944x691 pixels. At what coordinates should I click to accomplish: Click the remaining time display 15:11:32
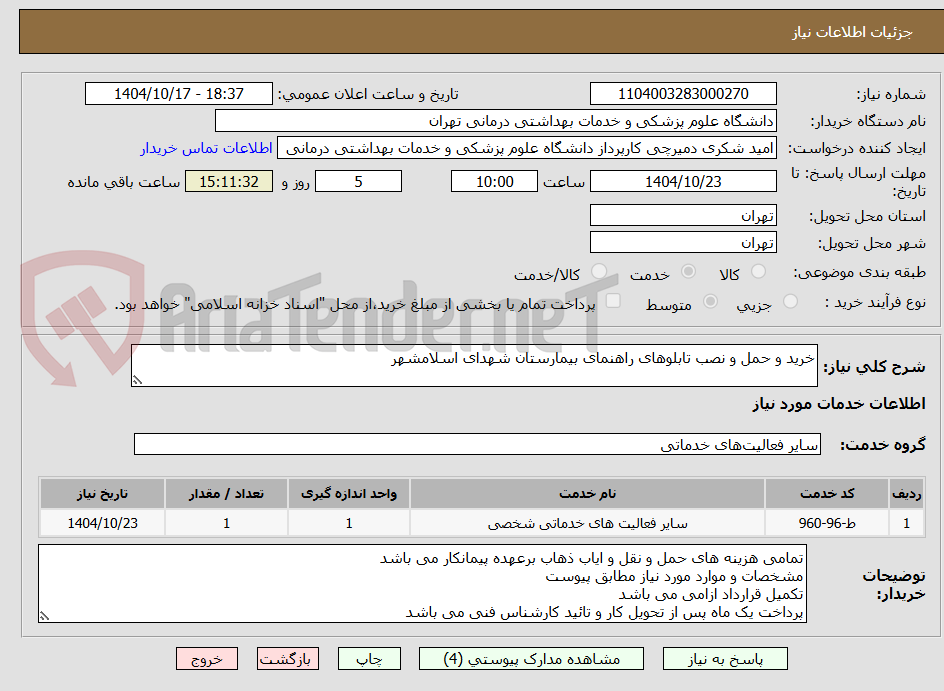tap(228, 182)
